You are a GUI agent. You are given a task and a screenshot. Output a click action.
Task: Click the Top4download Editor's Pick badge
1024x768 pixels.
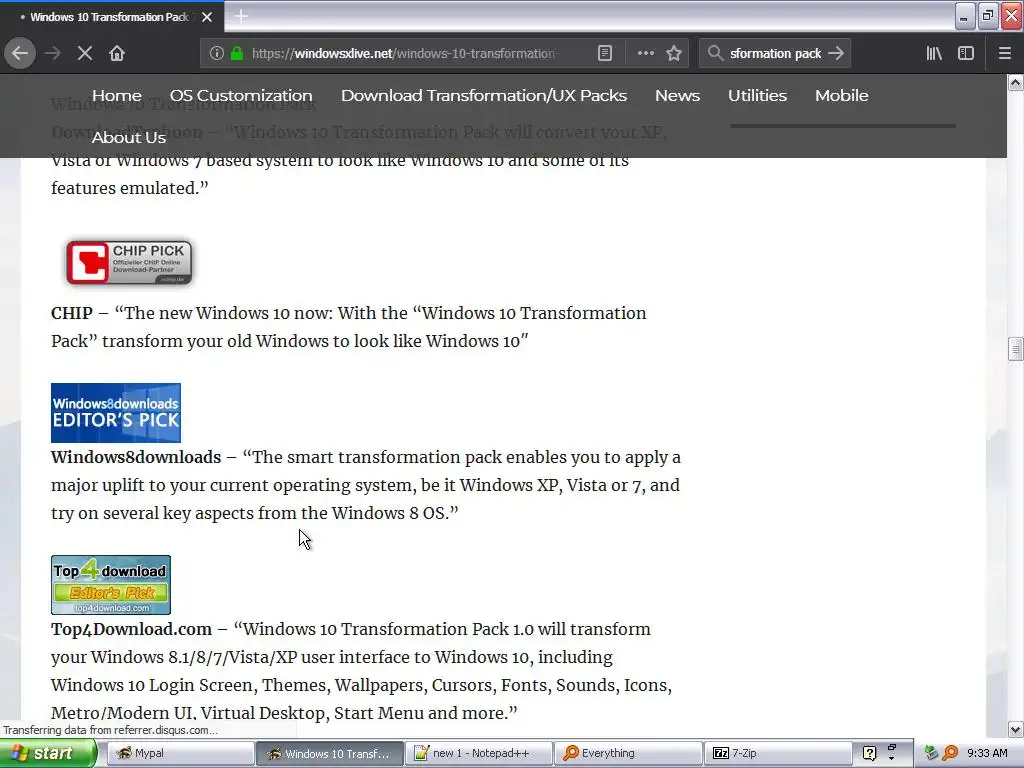click(111, 585)
